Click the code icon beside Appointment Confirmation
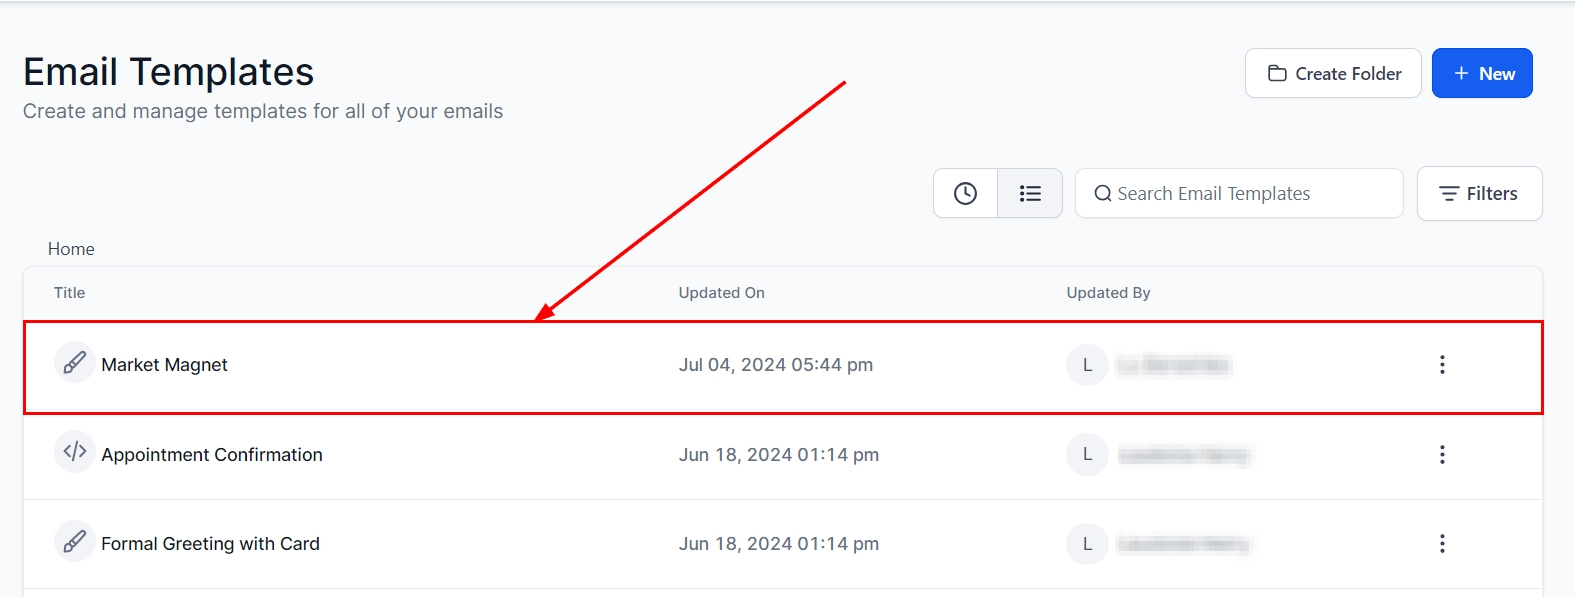Image resolution: width=1575 pixels, height=597 pixels. [74, 452]
